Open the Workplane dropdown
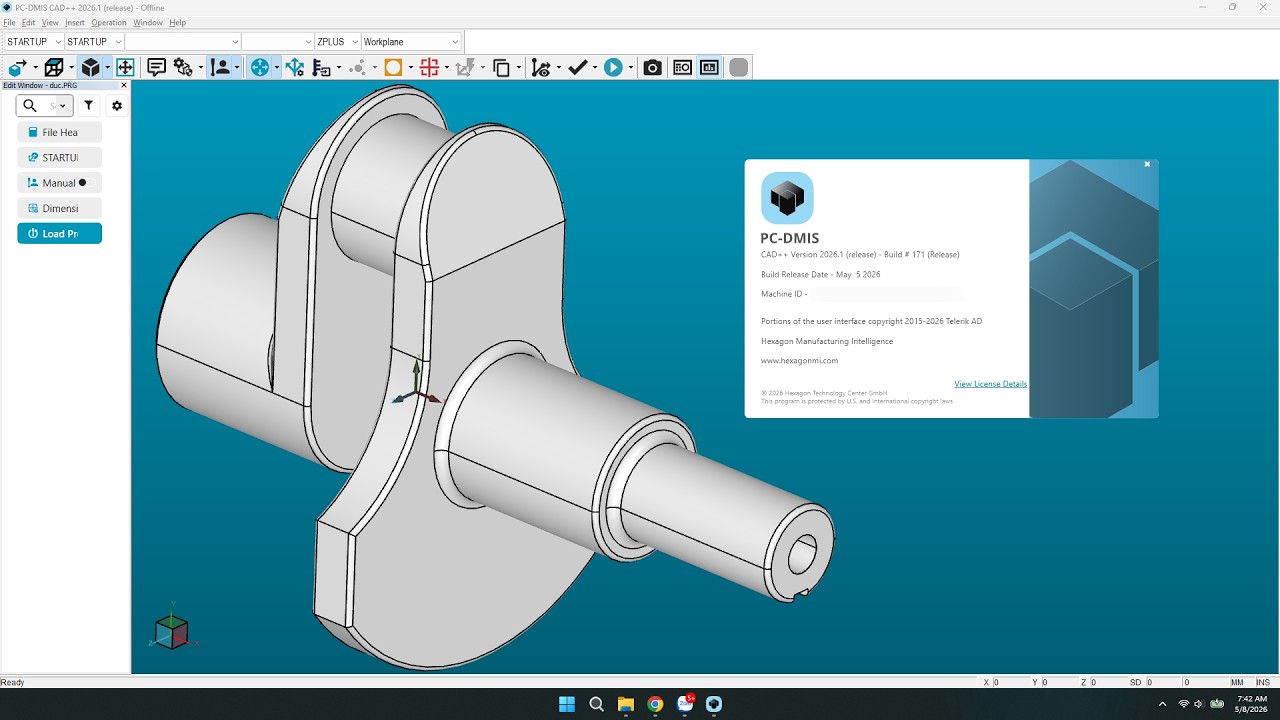Viewport: 1280px width, 720px height. pos(411,42)
